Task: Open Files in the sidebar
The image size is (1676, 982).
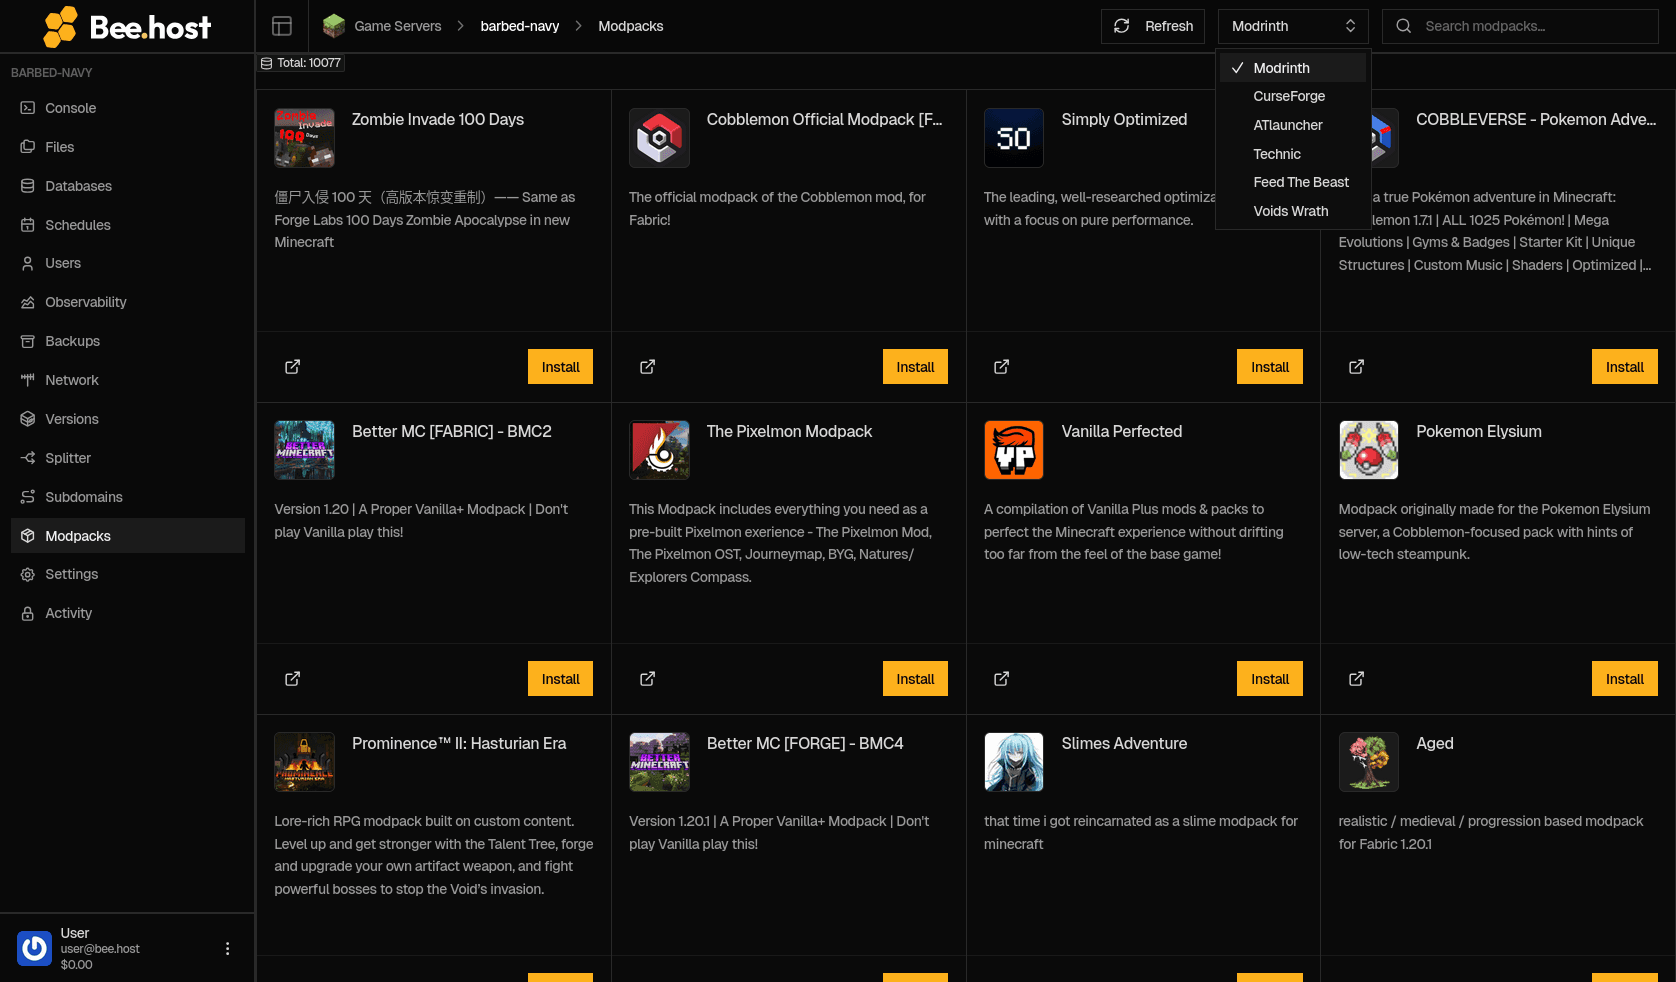Action: (127, 147)
